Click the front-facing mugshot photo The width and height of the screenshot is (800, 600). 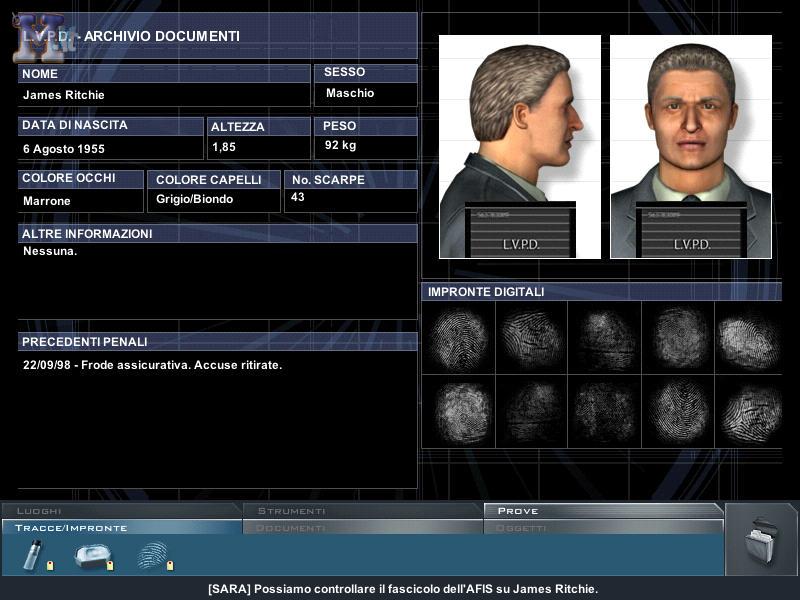coord(691,147)
